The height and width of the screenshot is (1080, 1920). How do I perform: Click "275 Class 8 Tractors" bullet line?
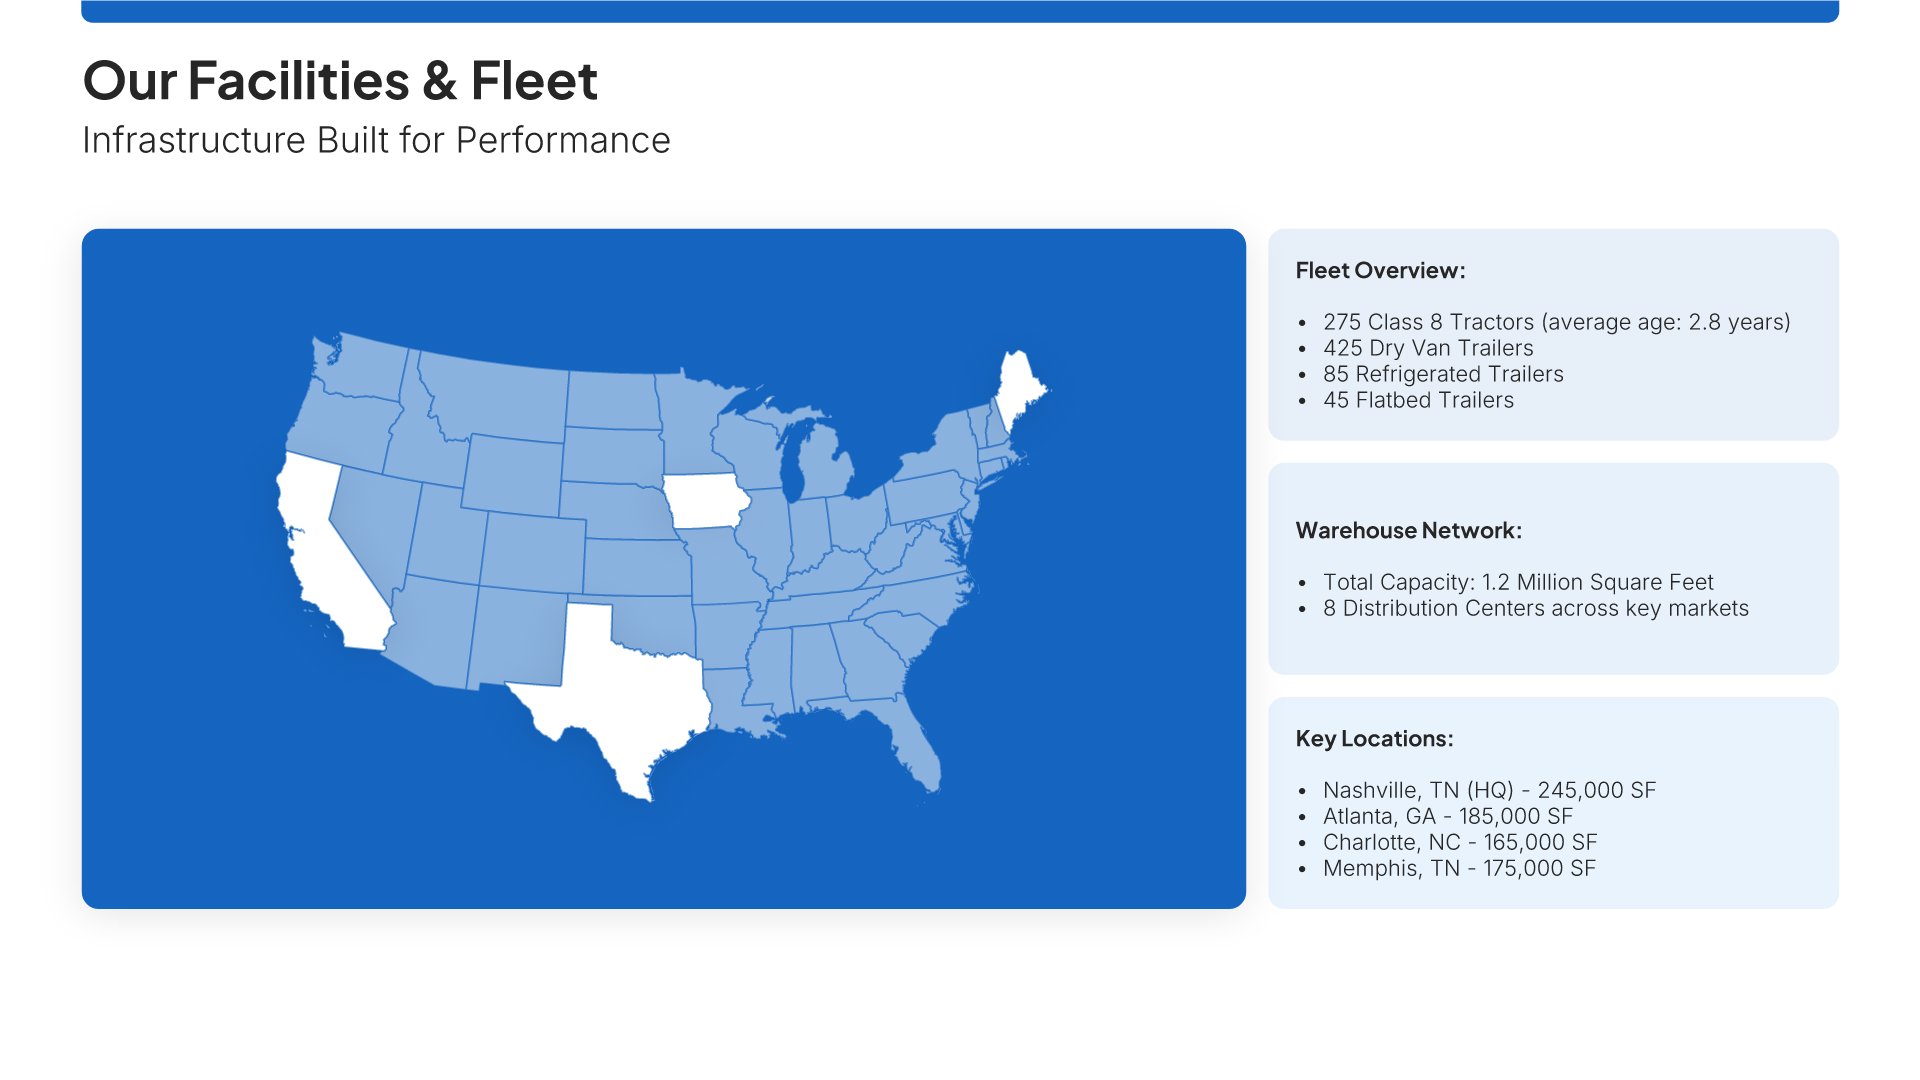click(x=1556, y=322)
